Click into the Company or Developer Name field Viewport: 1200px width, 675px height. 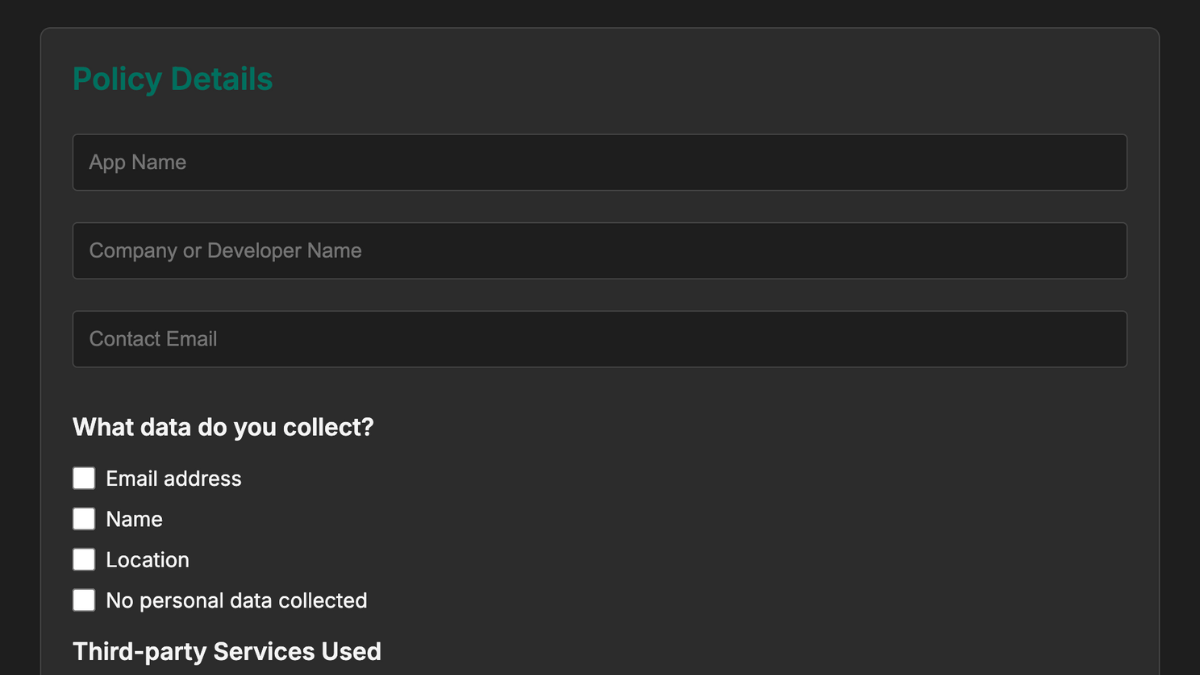600,250
